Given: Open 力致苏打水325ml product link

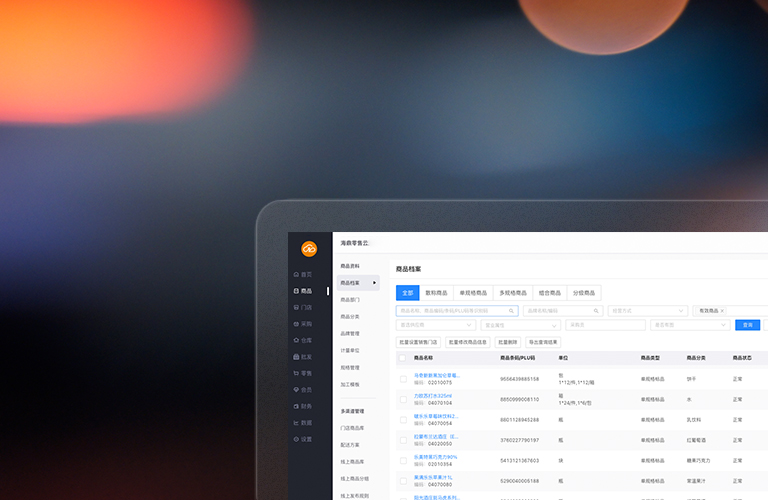Looking at the screenshot, I should point(433,396).
